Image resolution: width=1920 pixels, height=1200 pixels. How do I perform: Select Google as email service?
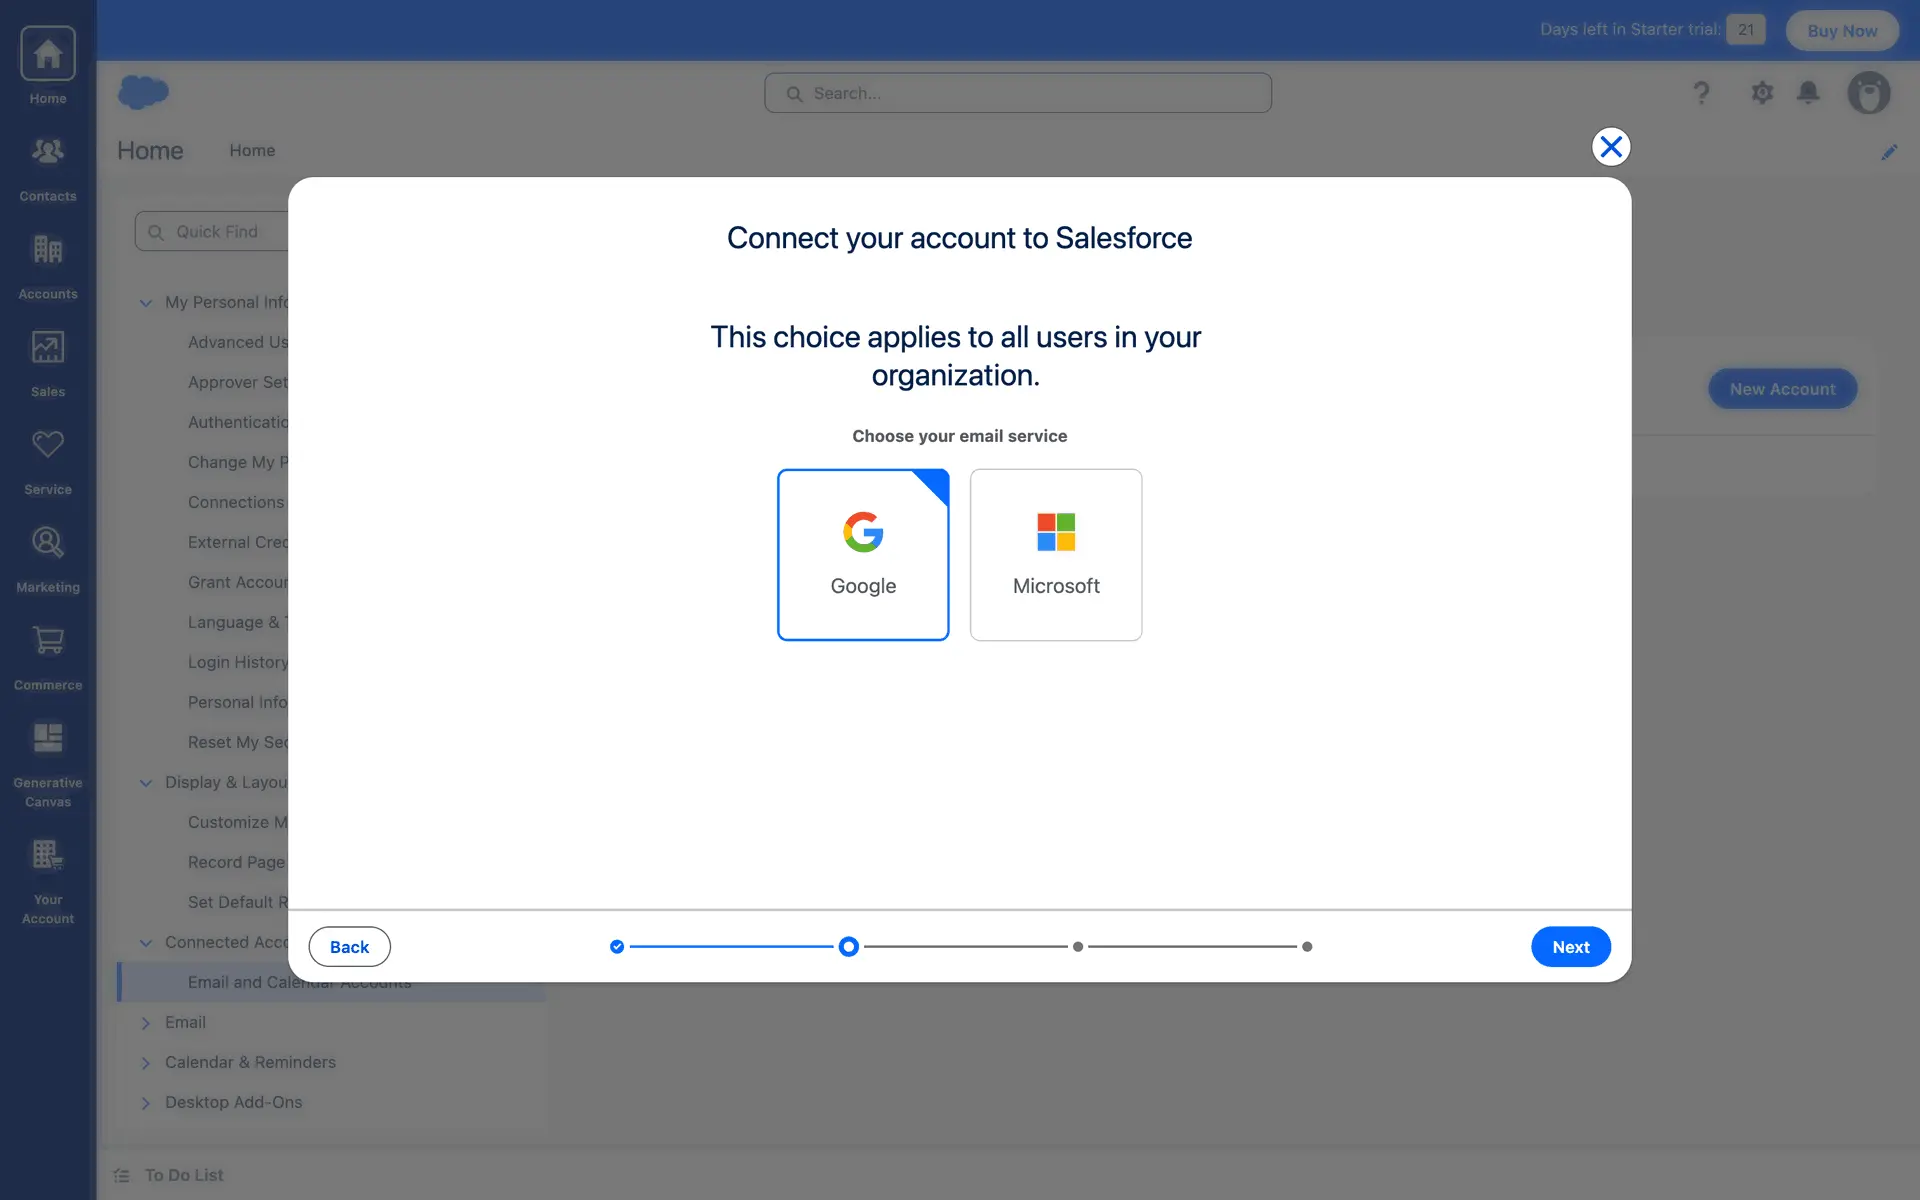[863, 555]
